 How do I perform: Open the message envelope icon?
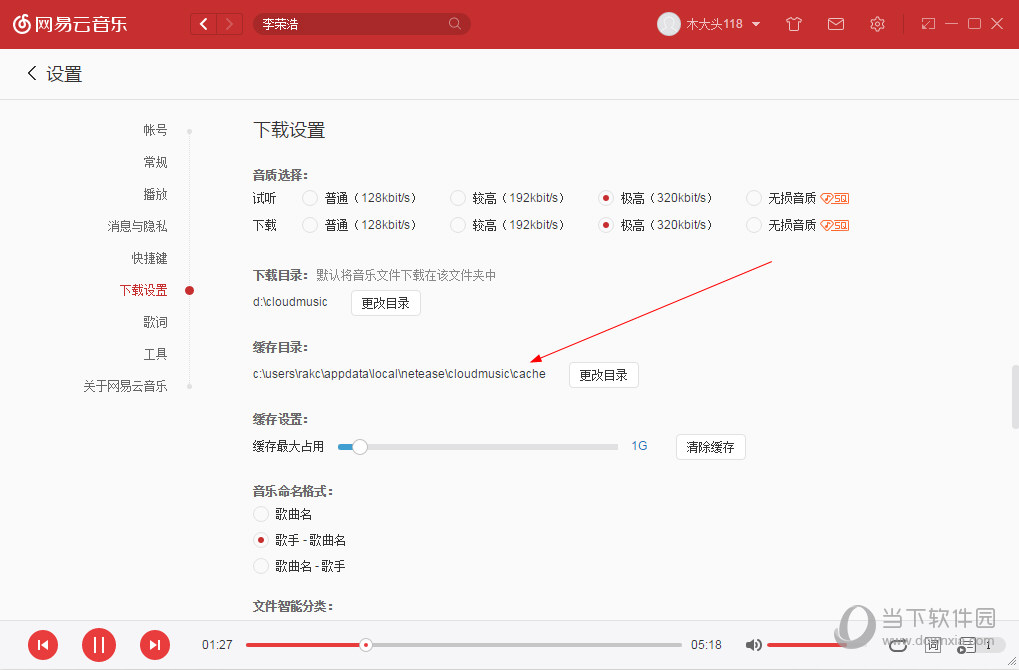pyautogui.click(x=835, y=23)
